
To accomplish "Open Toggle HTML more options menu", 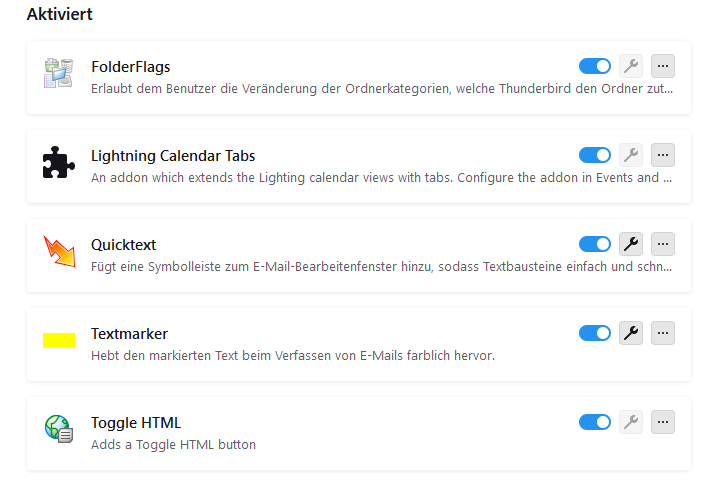I will [663, 422].
